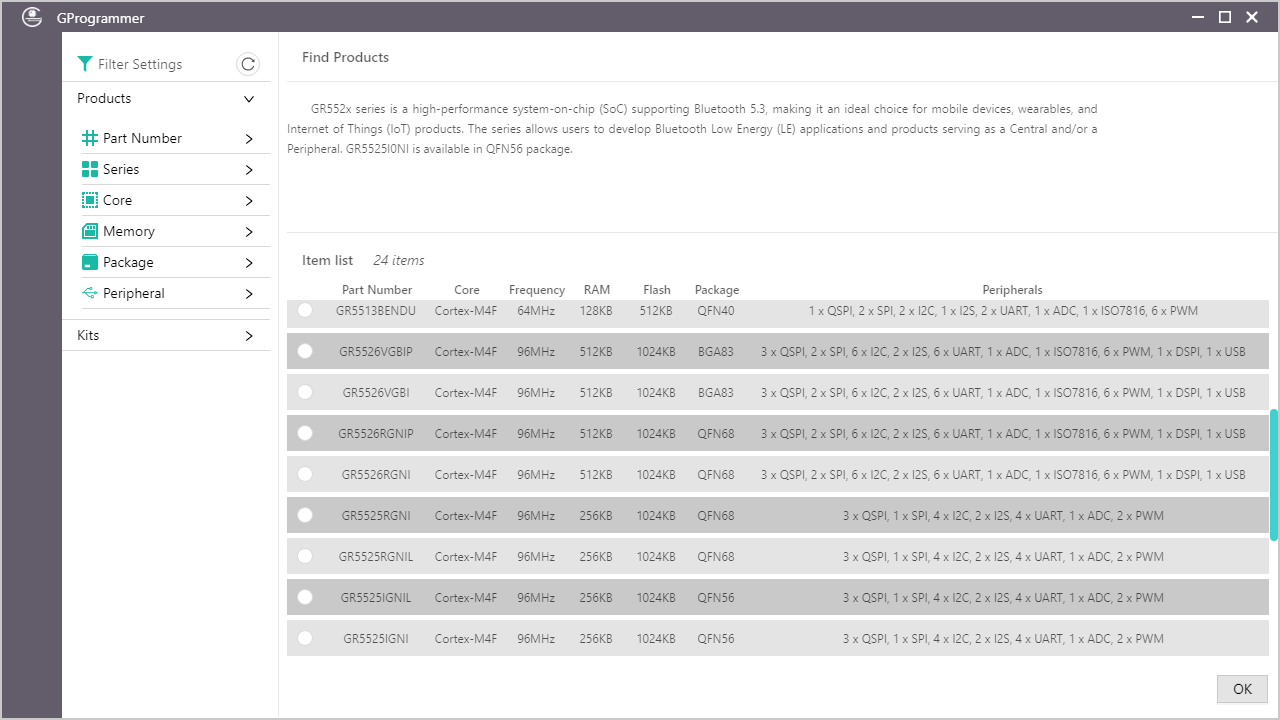Click the GR5526VGBIP part number text
This screenshot has width=1280, height=720.
pyautogui.click(x=376, y=352)
